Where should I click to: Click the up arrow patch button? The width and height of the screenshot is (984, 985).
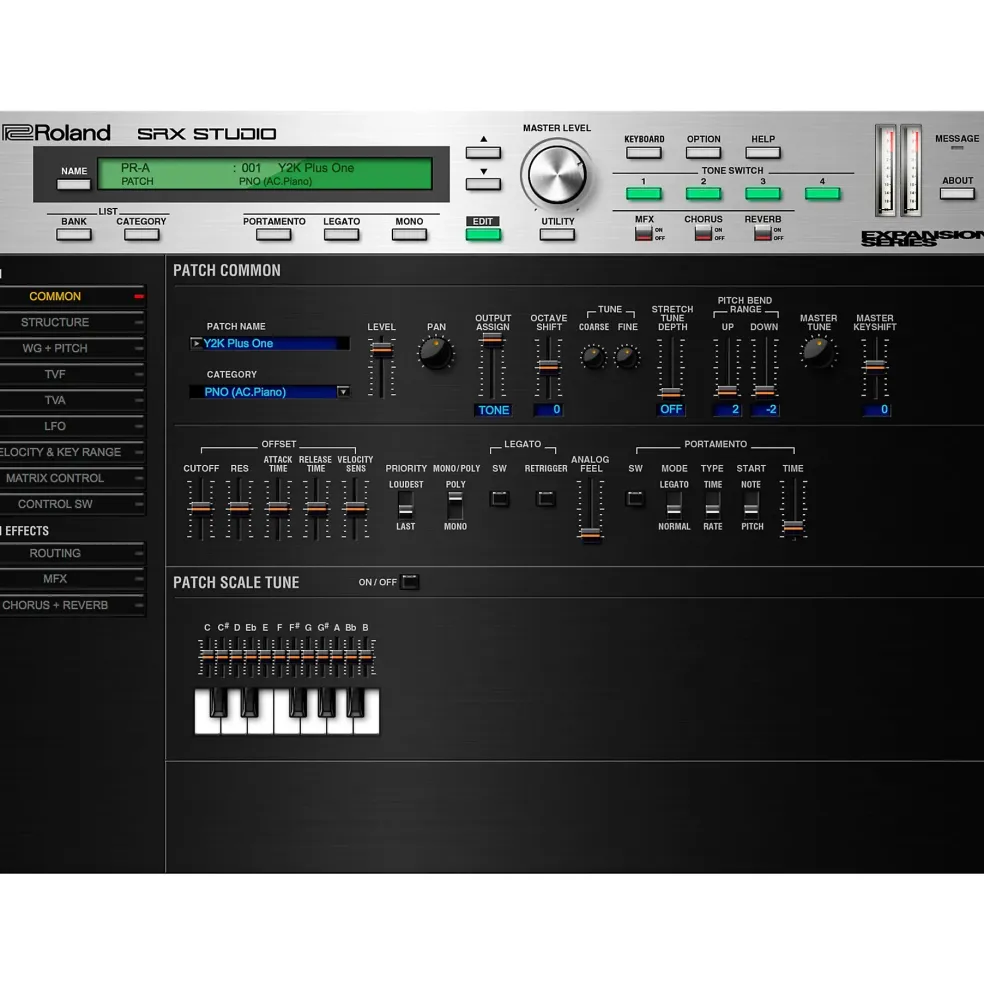click(483, 152)
